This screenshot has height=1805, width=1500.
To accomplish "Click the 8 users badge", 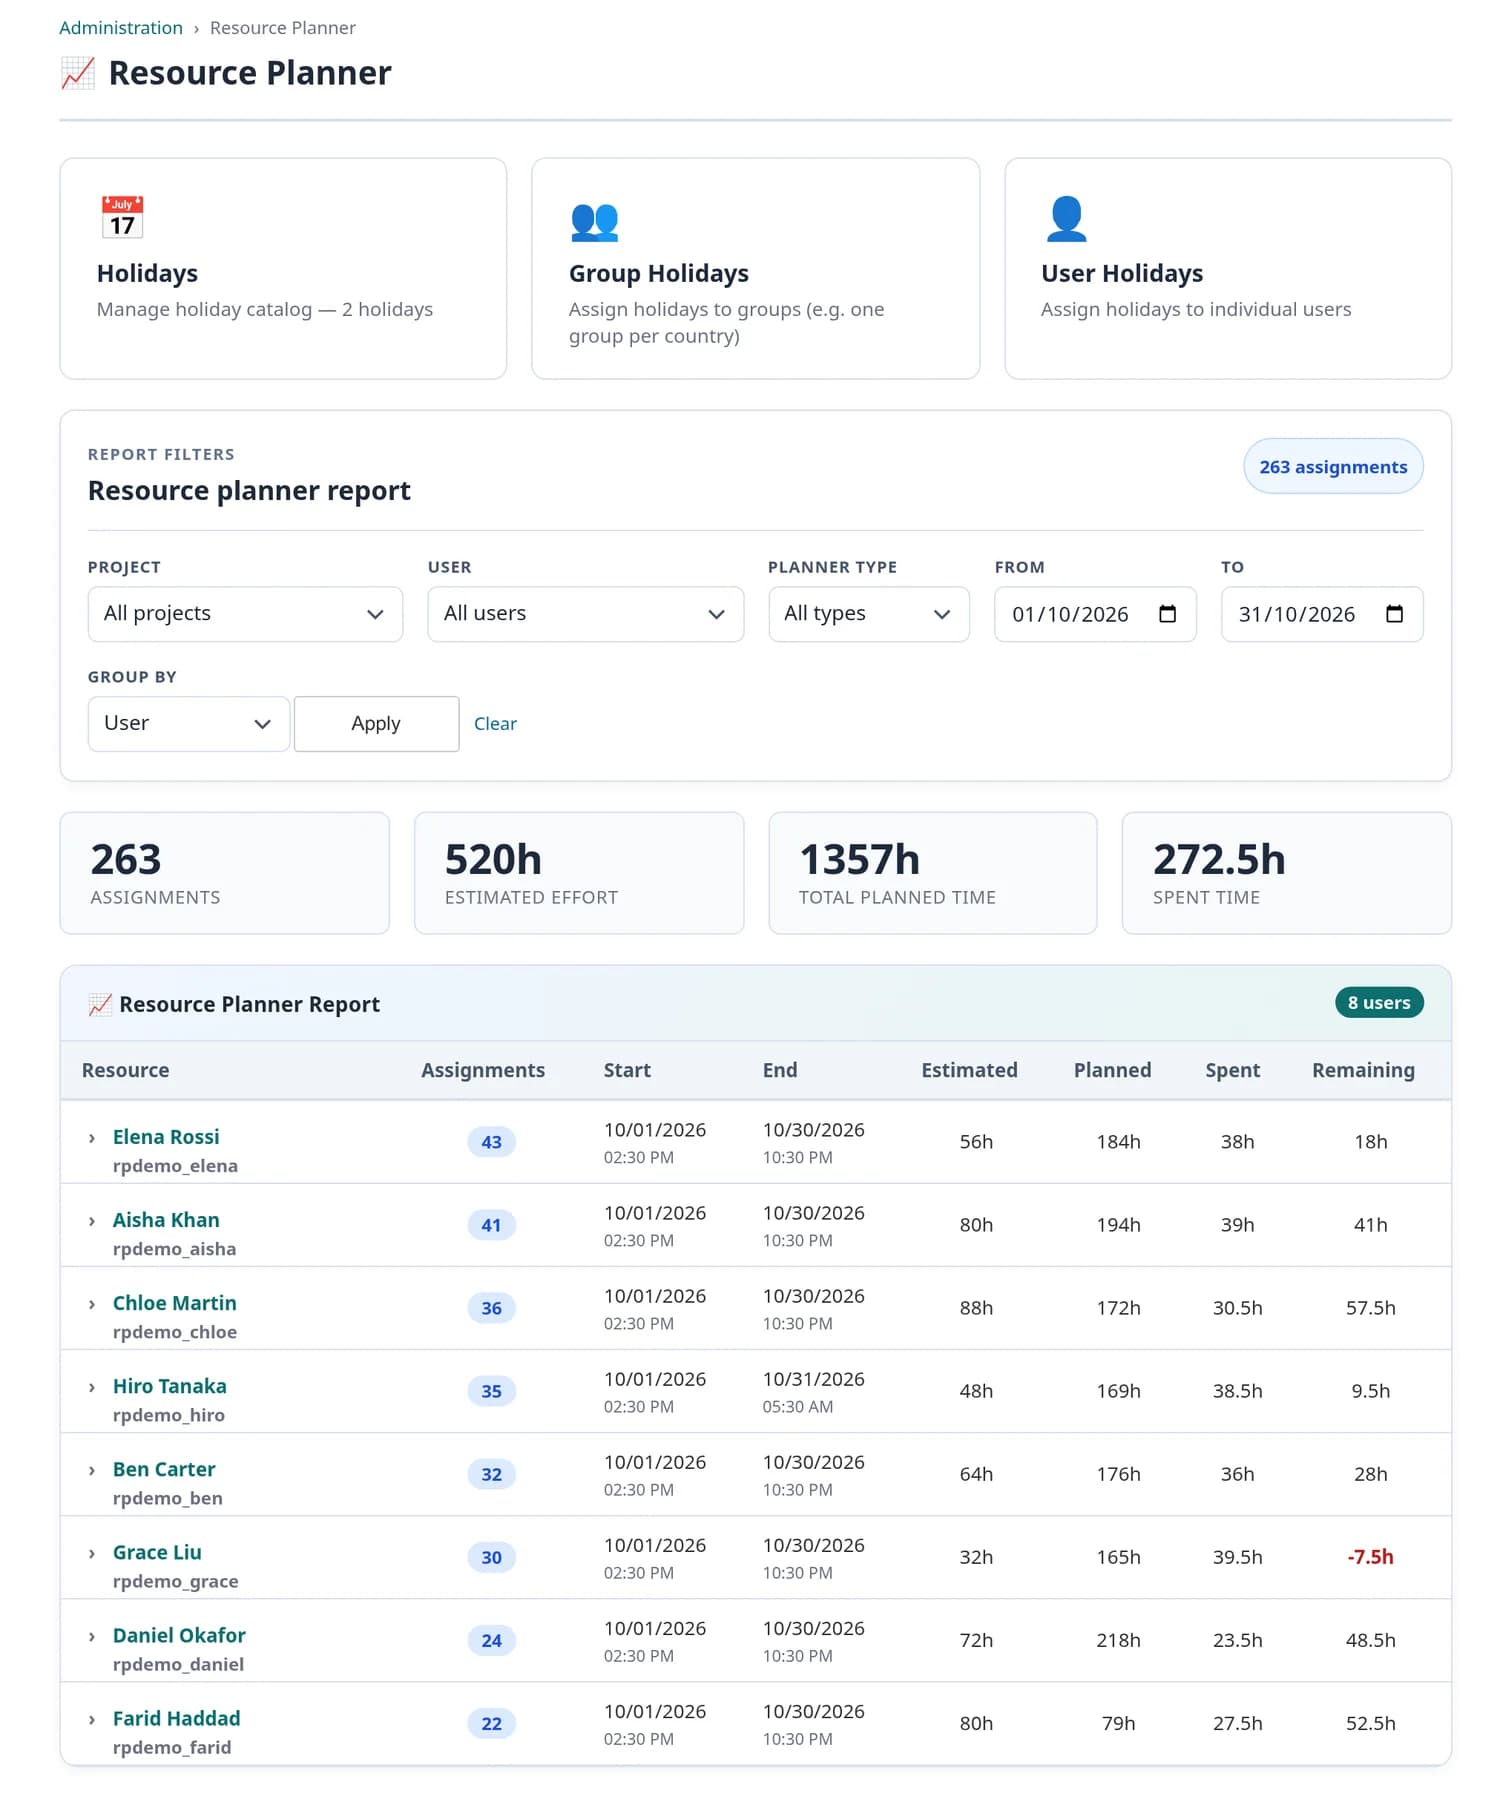I will pos(1379,1003).
